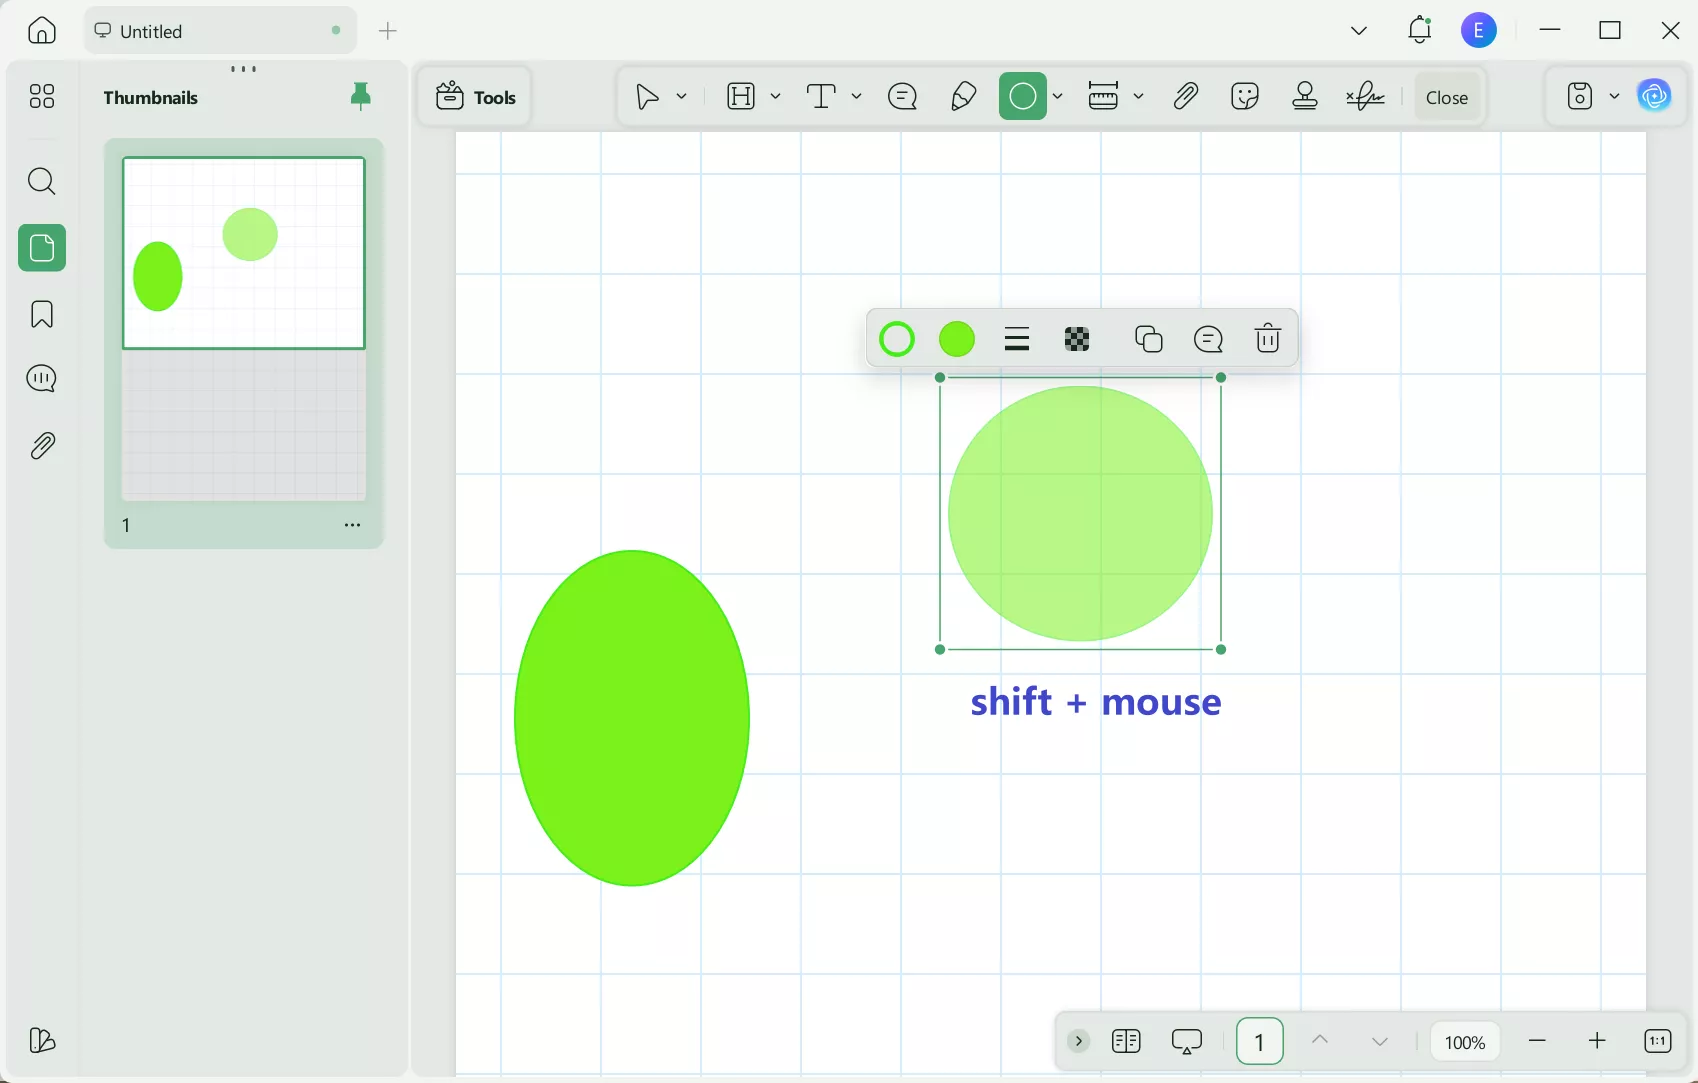The width and height of the screenshot is (1698, 1083).
Task: Select the Signature tool
Action: pos(1366,96)
